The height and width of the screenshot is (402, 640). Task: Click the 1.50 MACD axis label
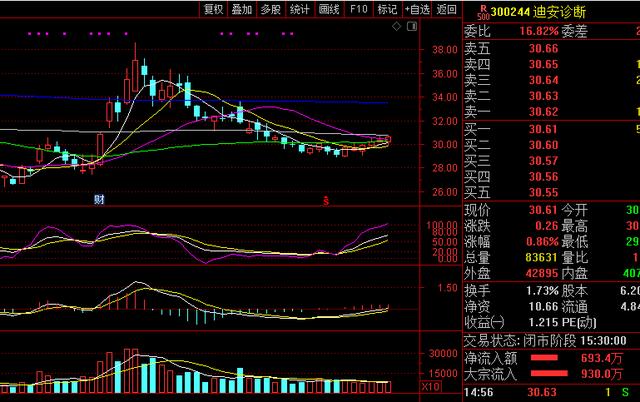pos(448,288)
